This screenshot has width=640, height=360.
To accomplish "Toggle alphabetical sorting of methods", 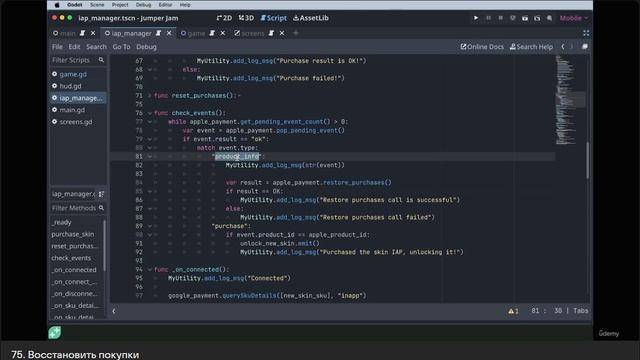I will 101,194.
